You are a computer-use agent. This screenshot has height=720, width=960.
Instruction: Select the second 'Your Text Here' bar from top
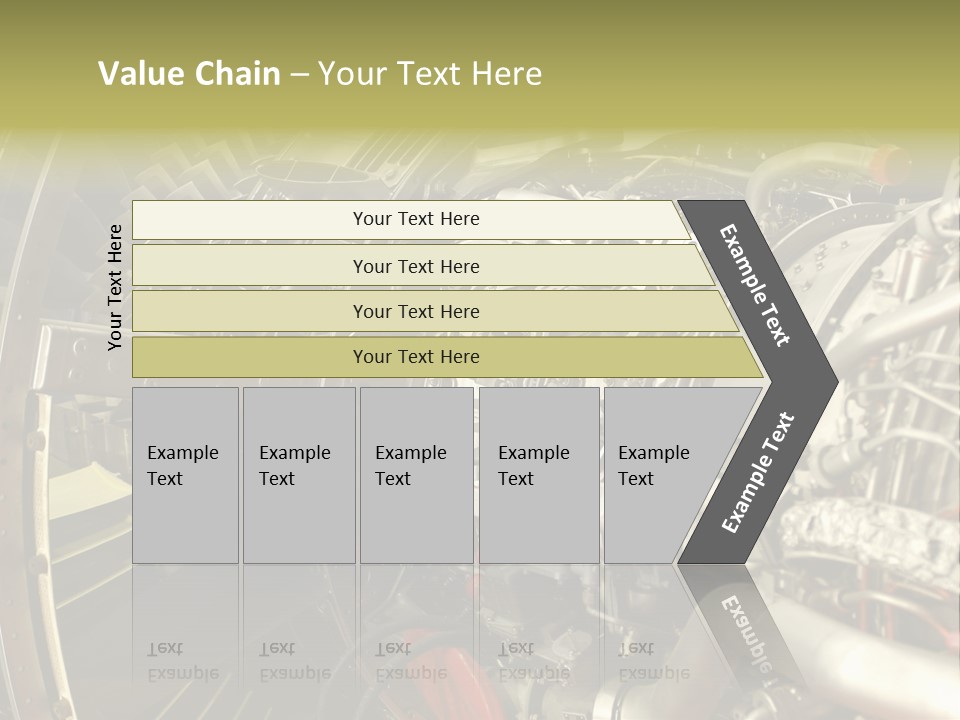pos(416,266)
